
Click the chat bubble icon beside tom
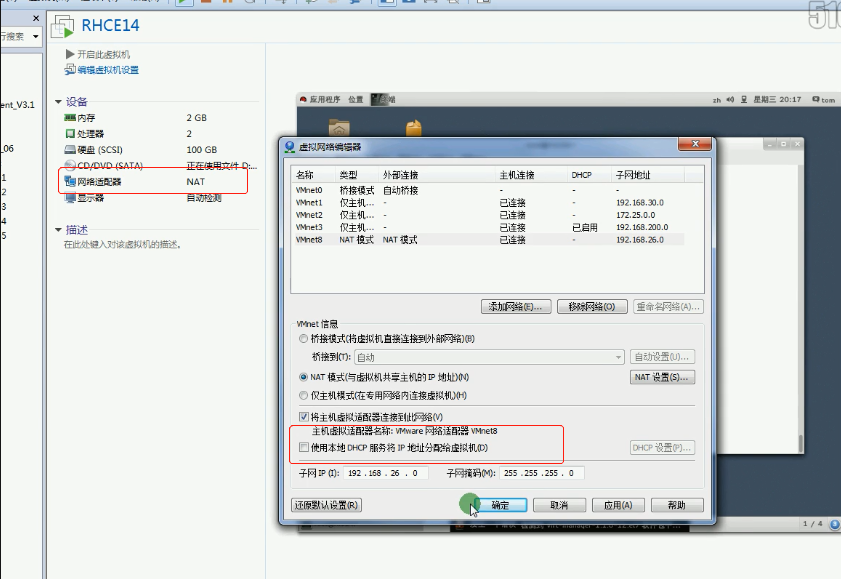pos(816,99)
